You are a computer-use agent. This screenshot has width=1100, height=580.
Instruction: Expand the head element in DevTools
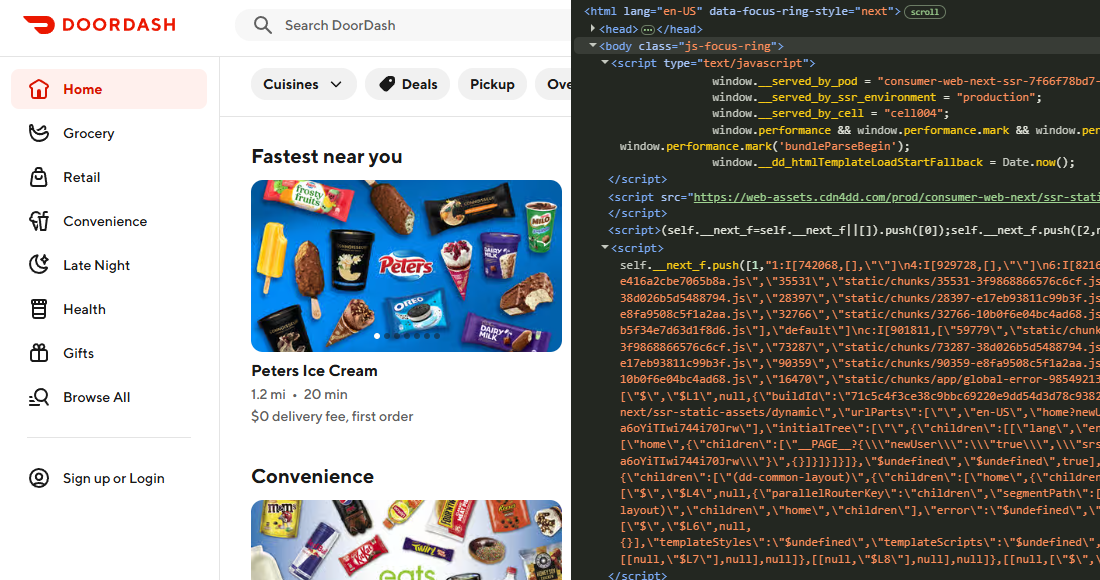(593, 29)
